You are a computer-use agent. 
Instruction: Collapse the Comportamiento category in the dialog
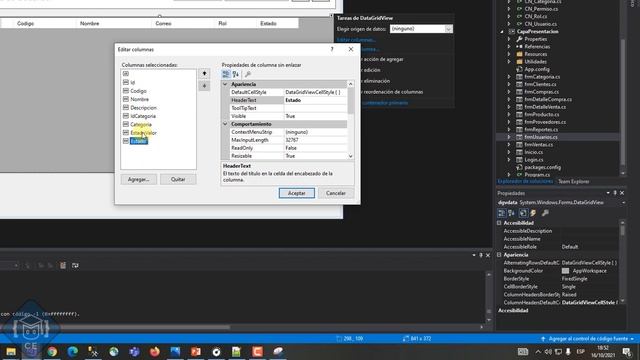tap(225, 124)
